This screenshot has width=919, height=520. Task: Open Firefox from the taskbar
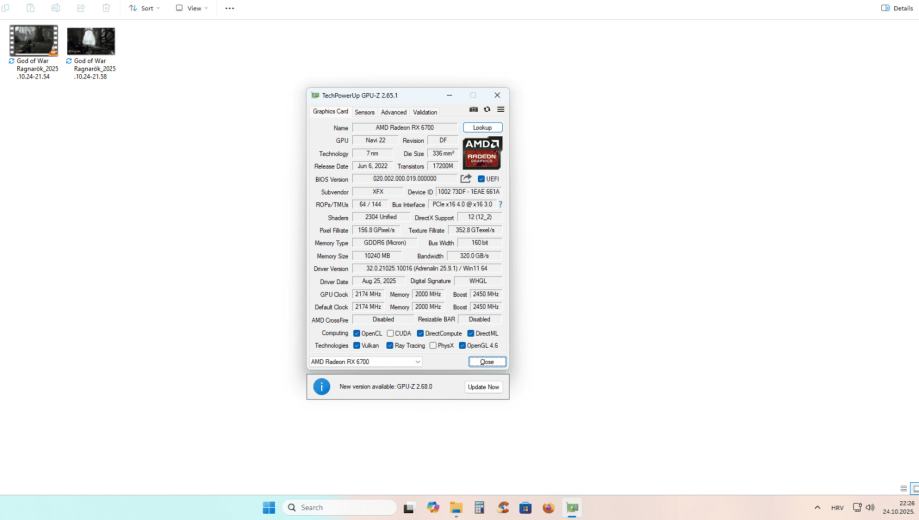point(549,508)
